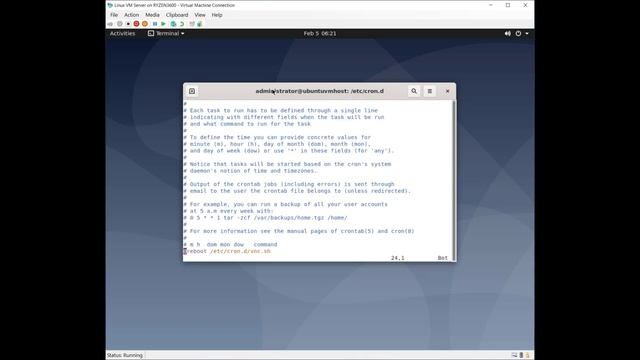Shut down the VM with the red icon

click(136, 24)
